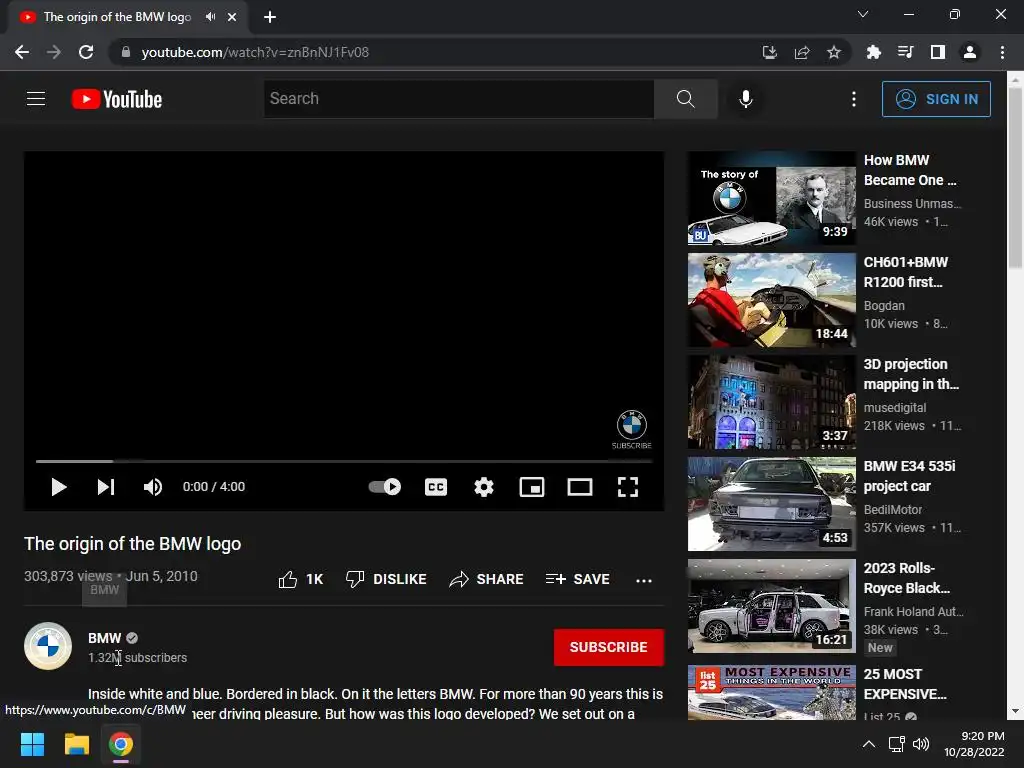
Task: Dislike the video
Action: (386, 579)
